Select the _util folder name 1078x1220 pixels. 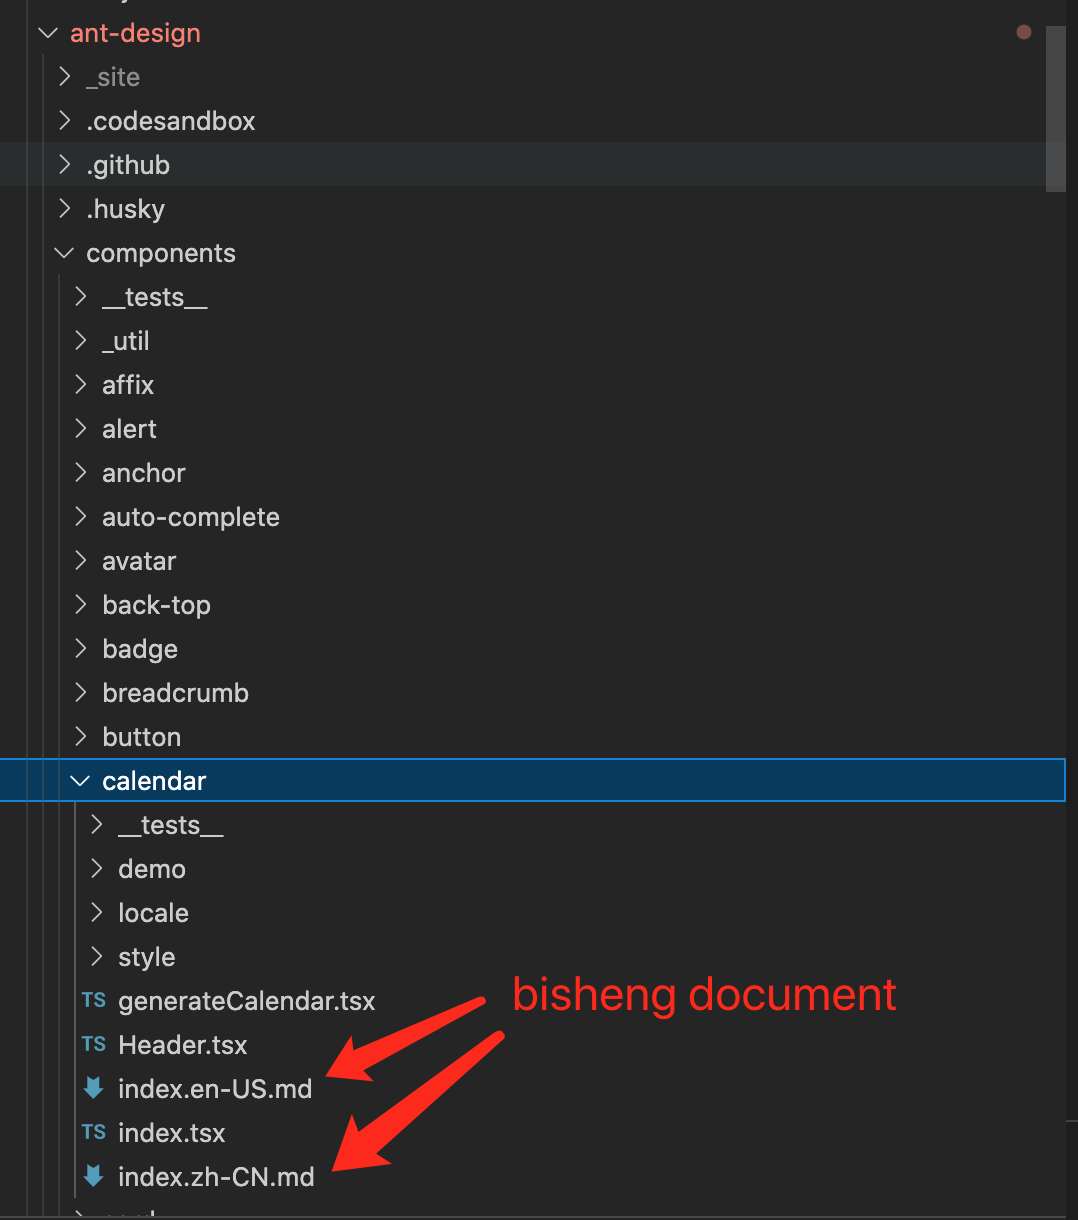126,341
